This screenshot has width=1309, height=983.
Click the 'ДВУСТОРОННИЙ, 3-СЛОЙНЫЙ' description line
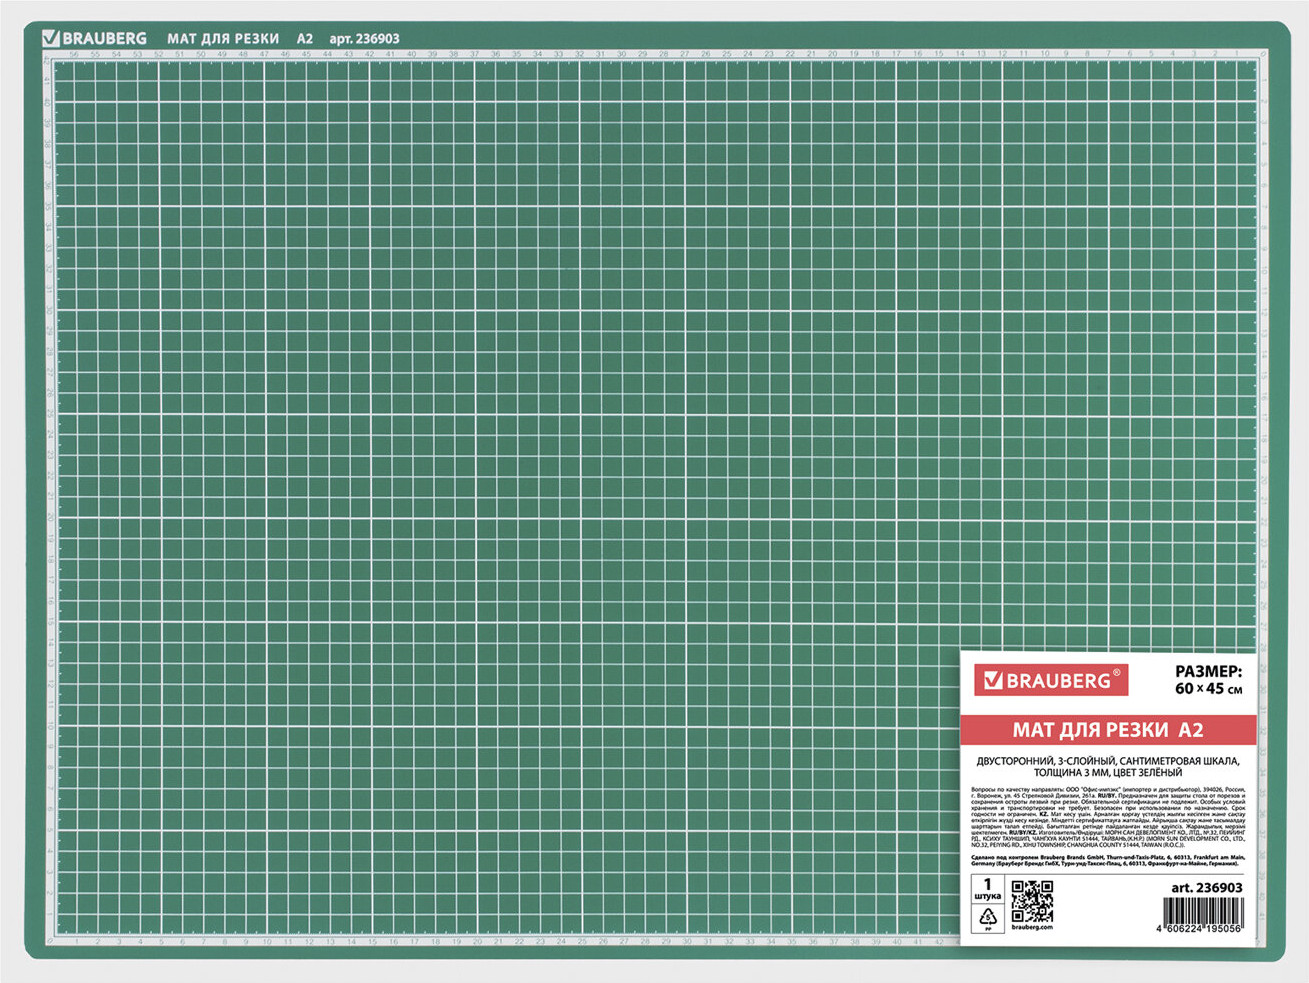click(1107, 761)
